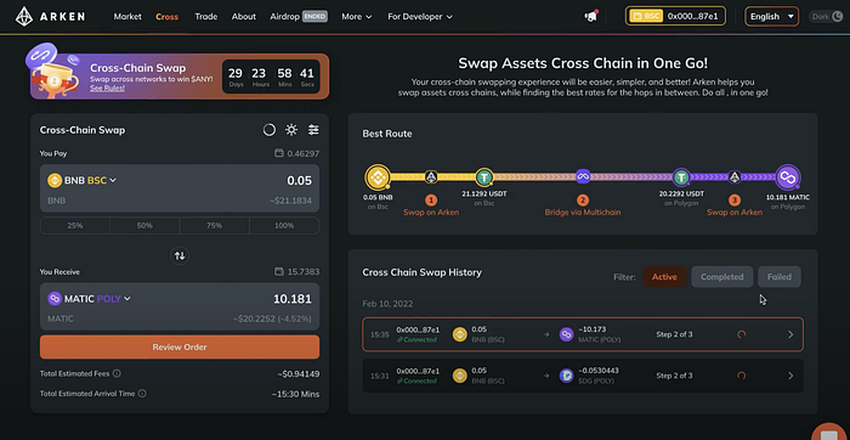Click the Review Order button

pos(179,347)
